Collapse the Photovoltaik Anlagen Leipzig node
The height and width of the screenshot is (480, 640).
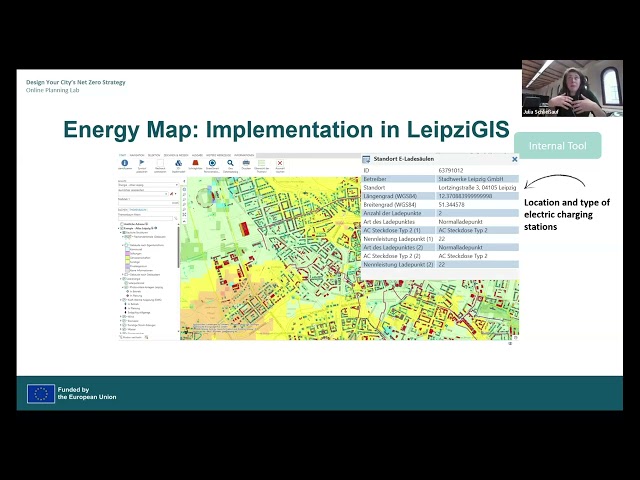[122, 287]
